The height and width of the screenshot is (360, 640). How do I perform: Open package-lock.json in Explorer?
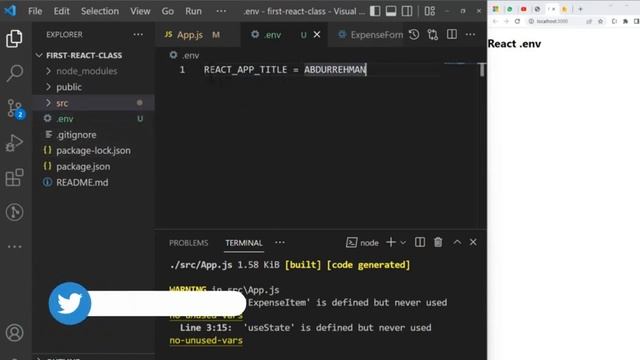pos(93,151)
